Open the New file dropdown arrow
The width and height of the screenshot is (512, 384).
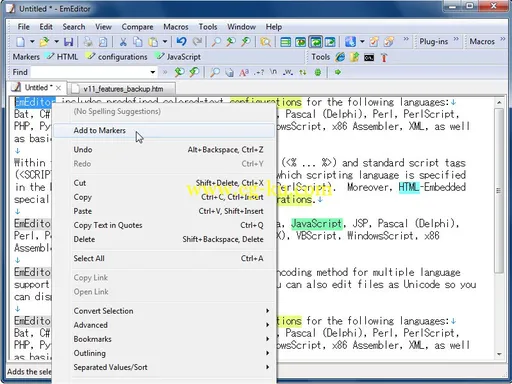[x=32, y=42]
